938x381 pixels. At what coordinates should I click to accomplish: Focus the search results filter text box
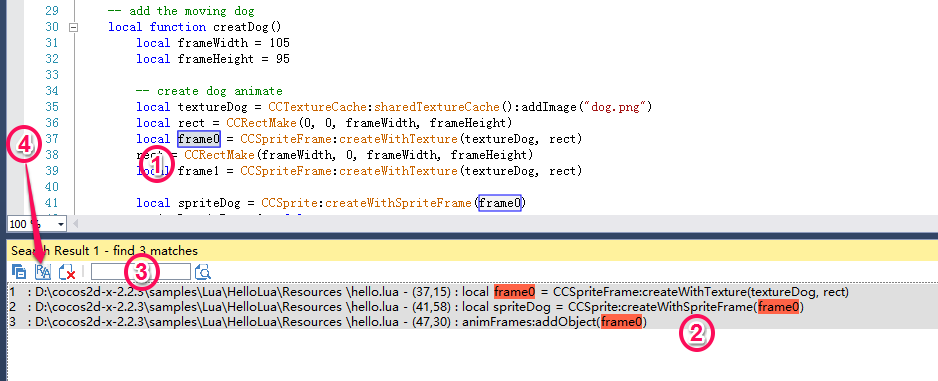pyautogui.click(x=141, y=272)
